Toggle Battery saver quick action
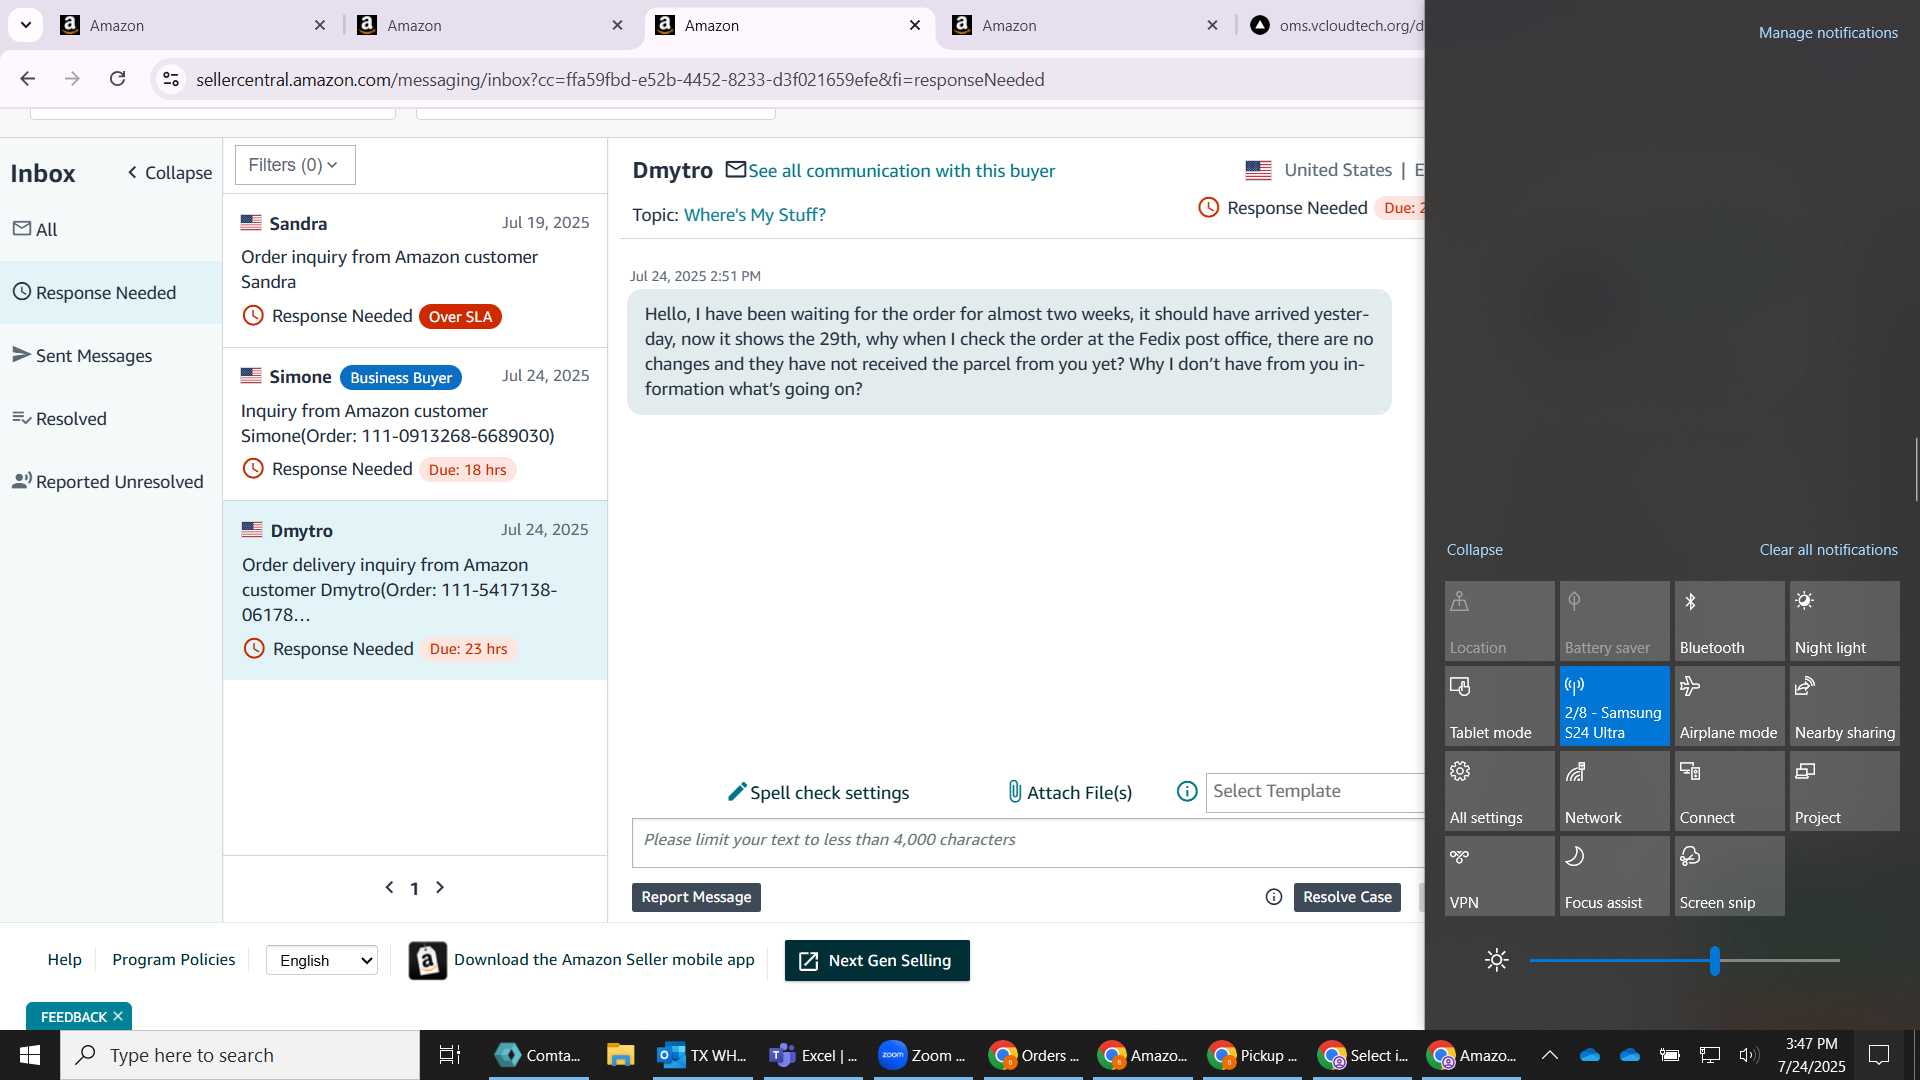The image size is (1920, 1080). point(1614,621)
